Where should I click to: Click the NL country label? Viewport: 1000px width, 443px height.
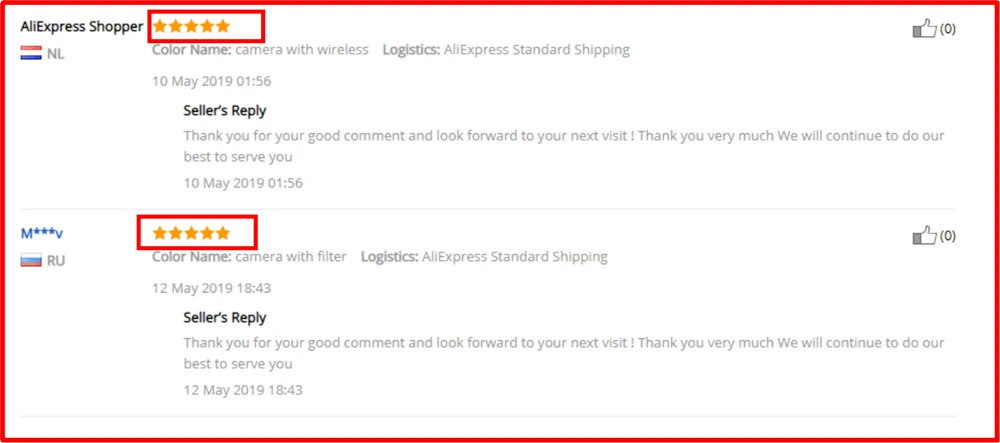click(x=55, y=54)
